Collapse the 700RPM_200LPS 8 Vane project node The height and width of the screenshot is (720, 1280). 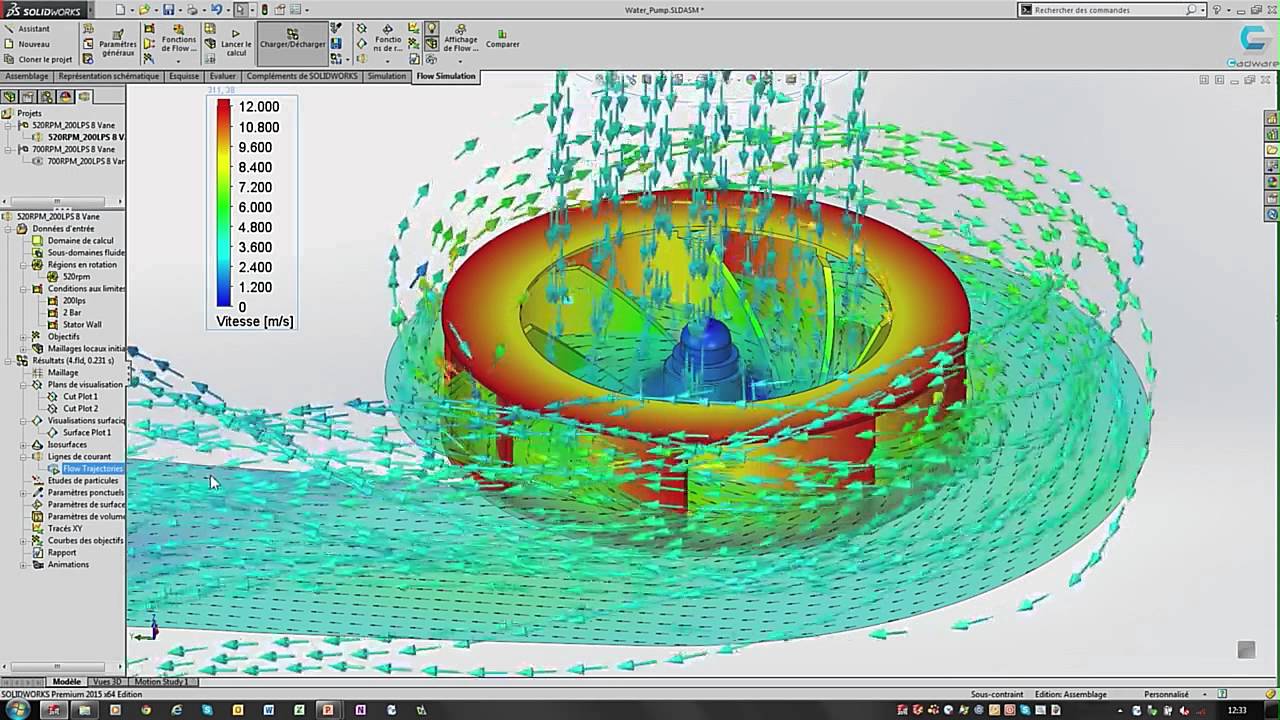click(x=9, y=149)
